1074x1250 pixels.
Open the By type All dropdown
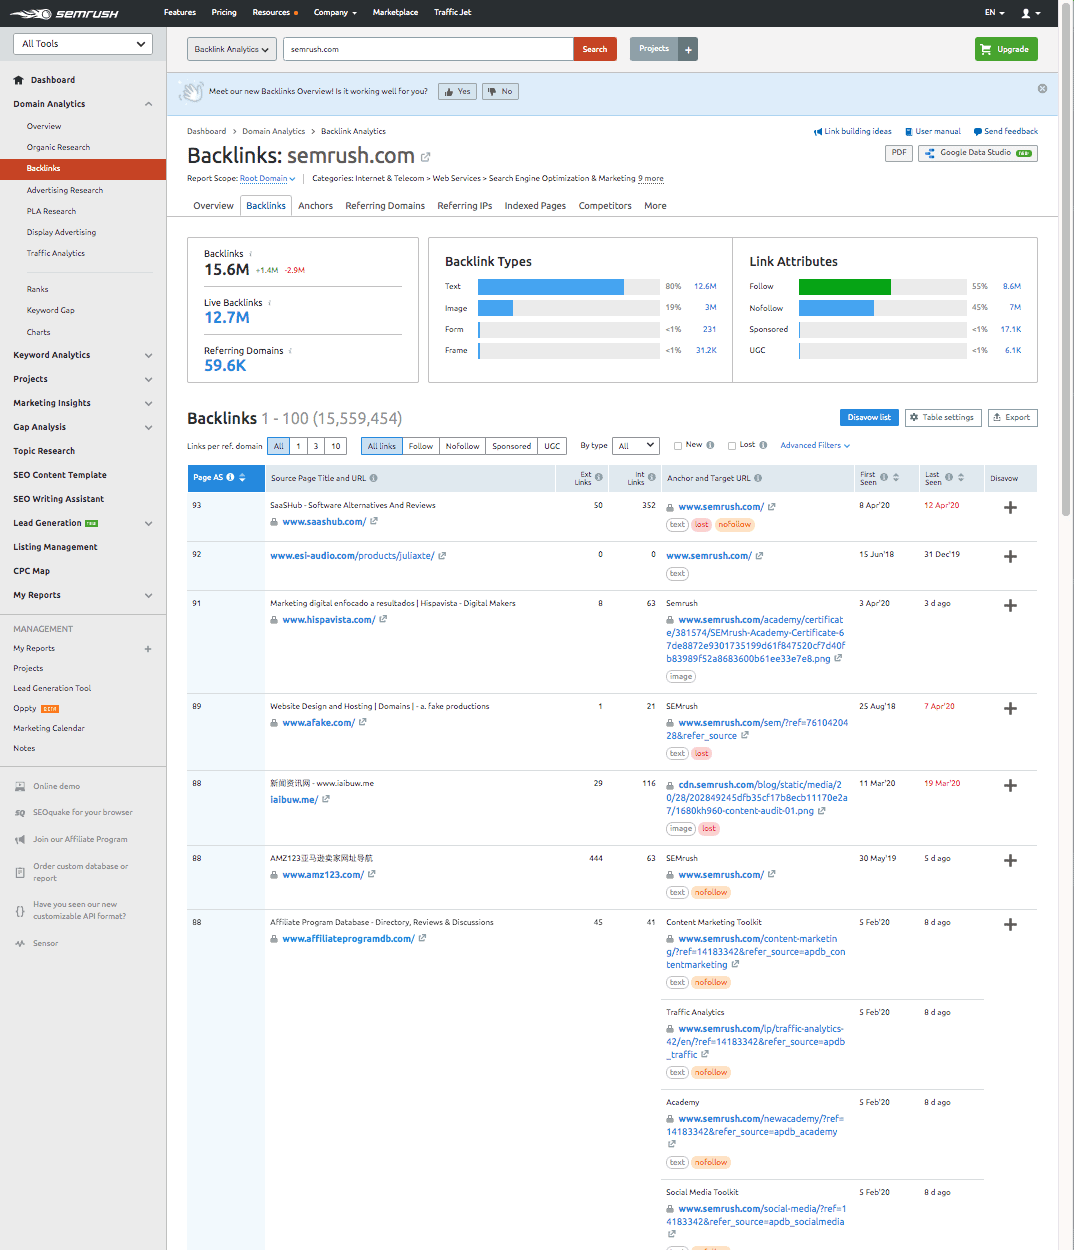636,446
